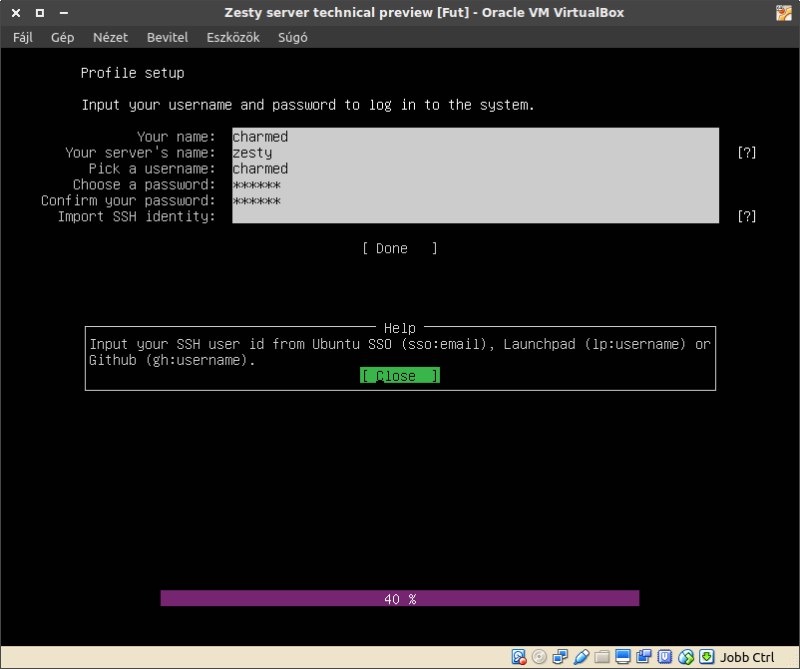Show help for Import SSH identity
Image resolution: width=800 pixels, height=669 pixels.
[746, 216]
